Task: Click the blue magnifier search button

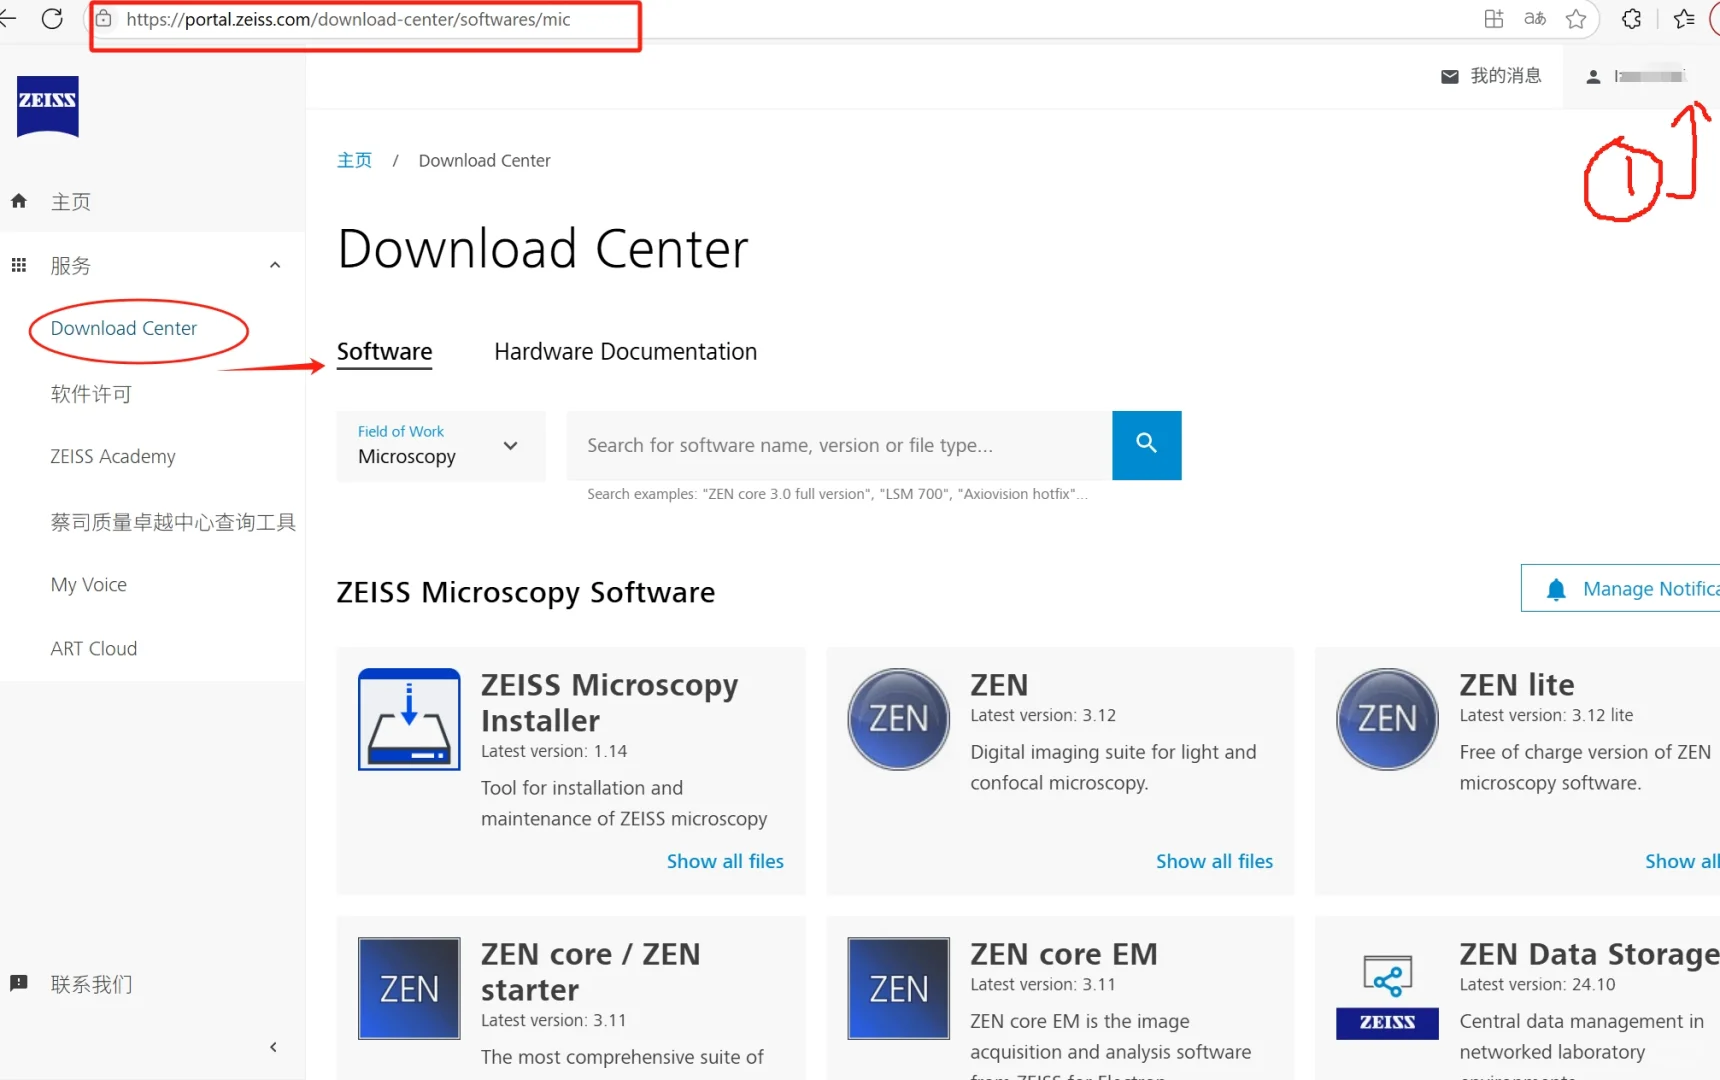Action: point(1147,446)
